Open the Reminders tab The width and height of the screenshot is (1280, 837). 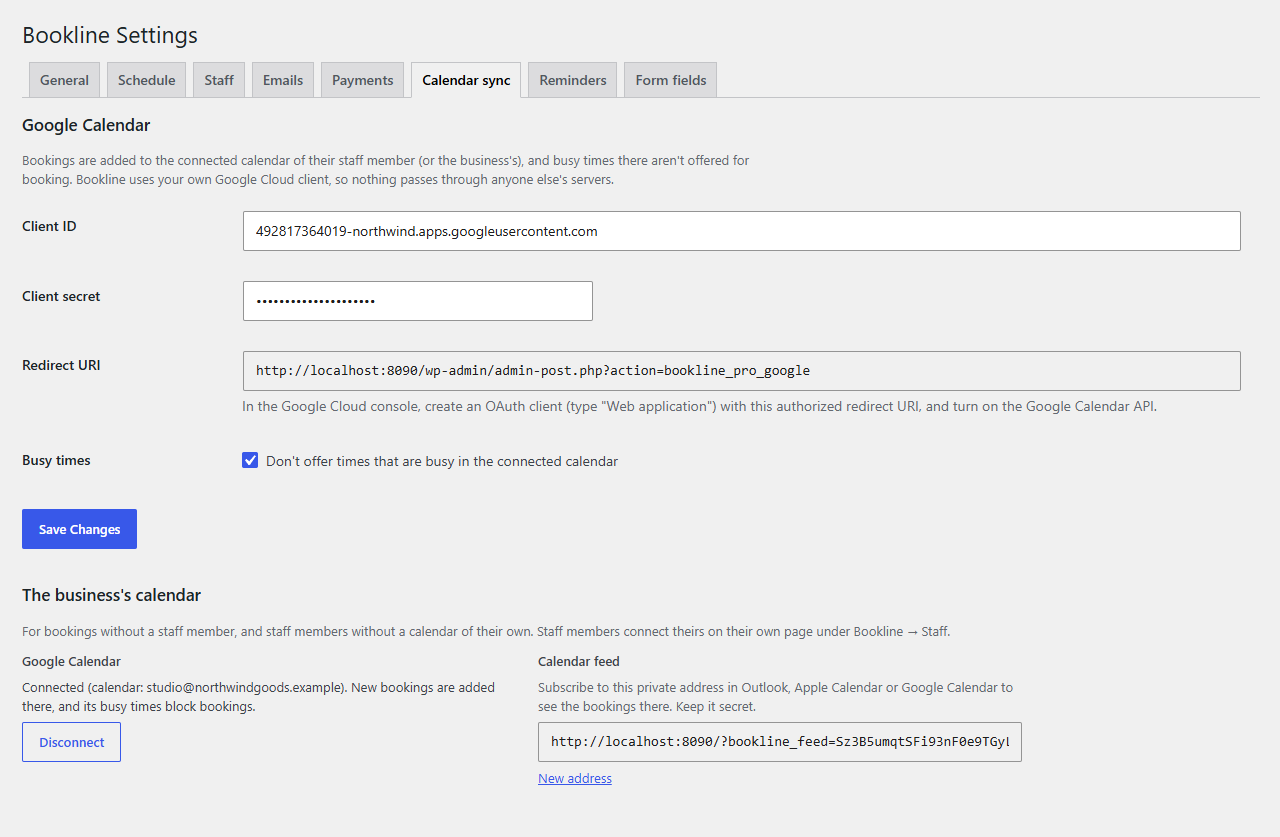[573, 80]
